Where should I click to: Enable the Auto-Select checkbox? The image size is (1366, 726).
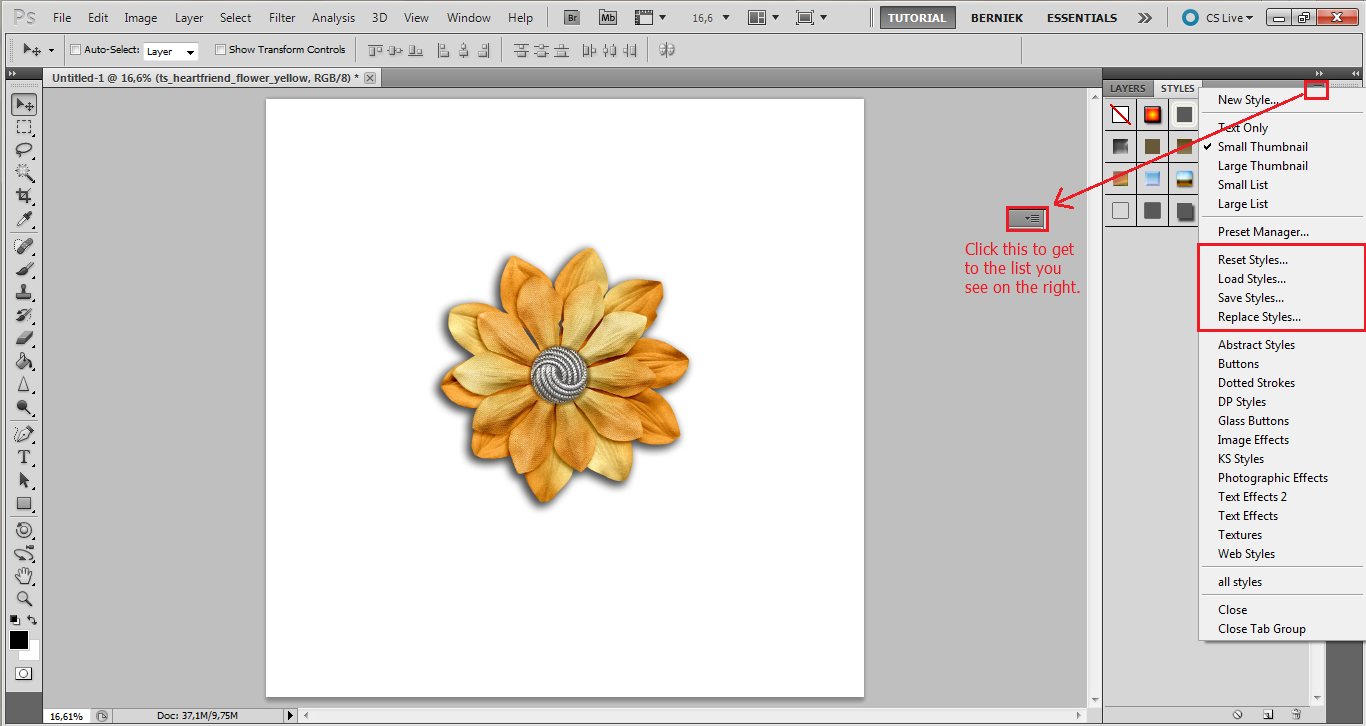[x=74, y=49]
